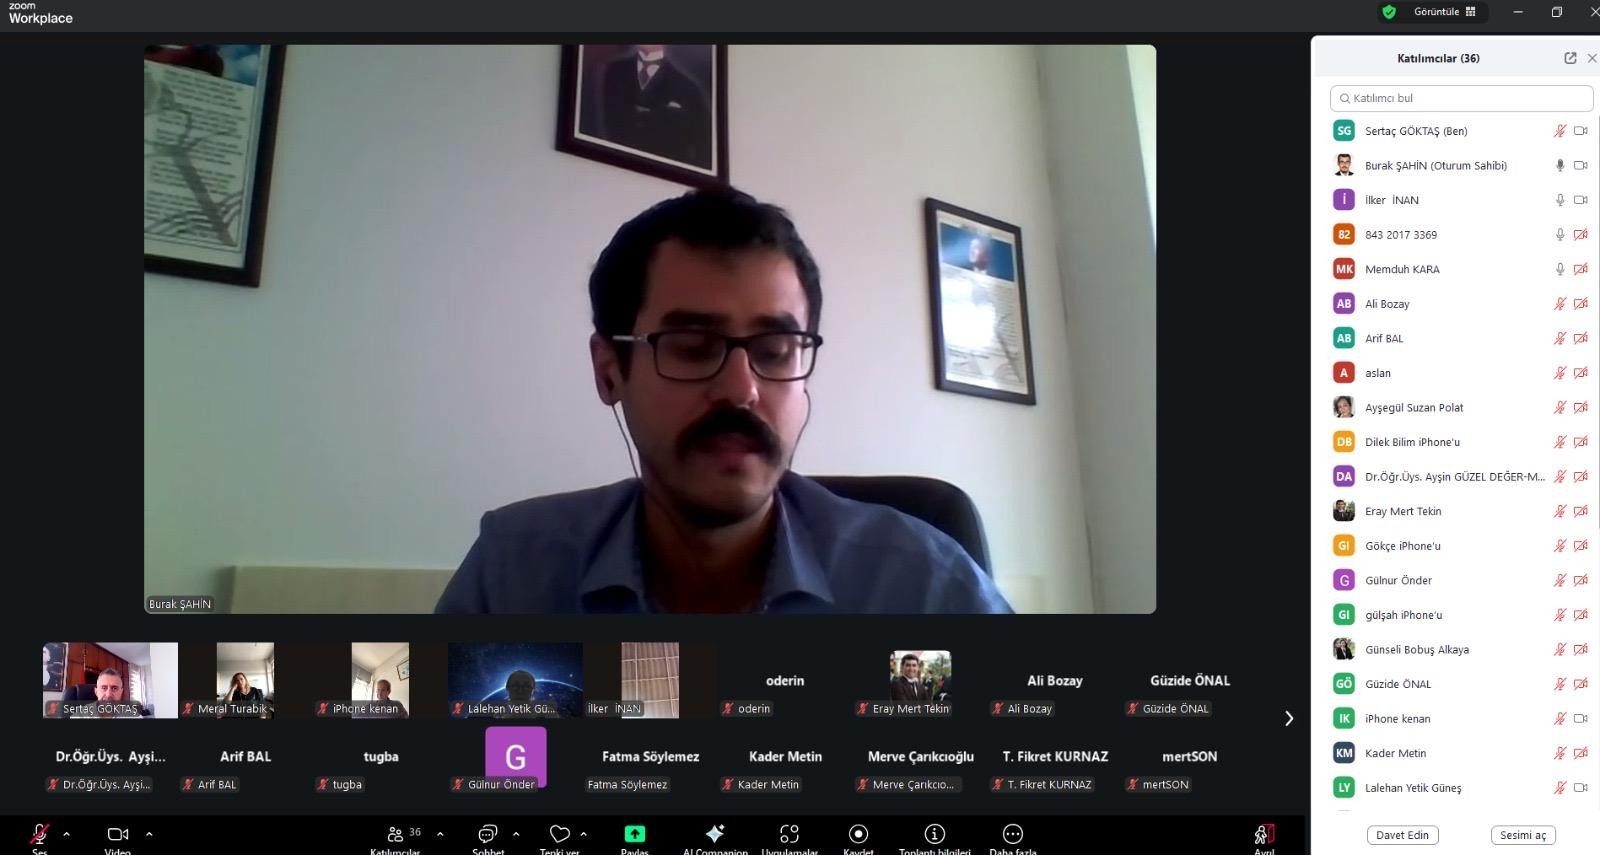Click the Tepki ver reactions icon

coord(559,834)
